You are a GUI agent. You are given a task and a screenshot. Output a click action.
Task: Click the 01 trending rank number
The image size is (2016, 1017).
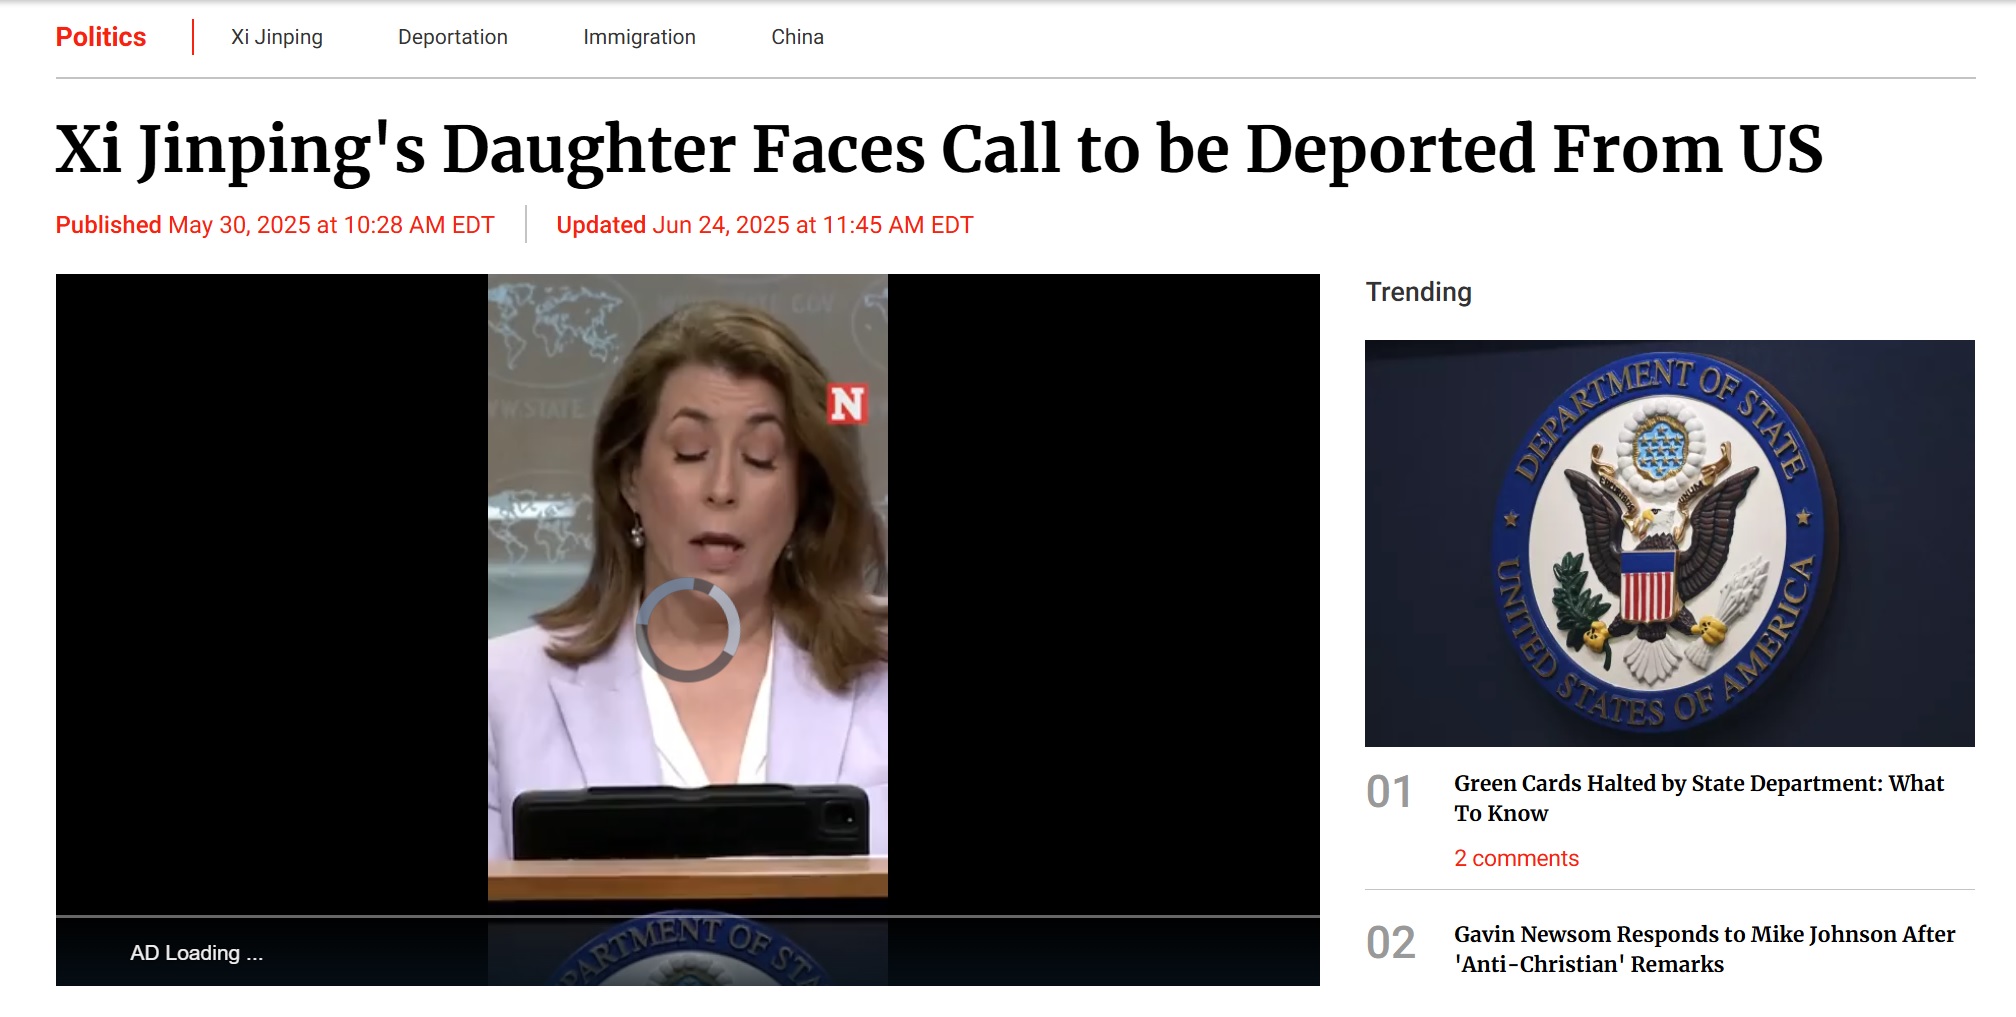pyautogui.click(x=1389, y=792)
